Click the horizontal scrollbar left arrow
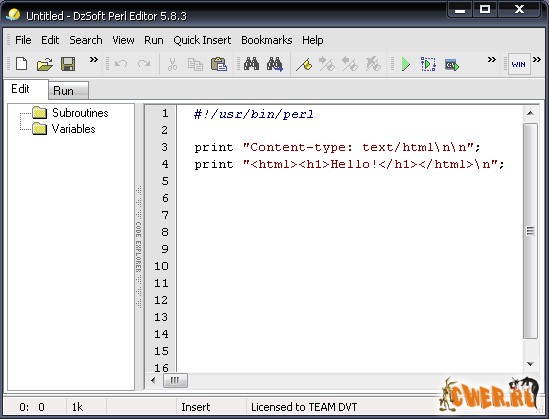Viewport: 549px width, 419px height. (153, 380)
